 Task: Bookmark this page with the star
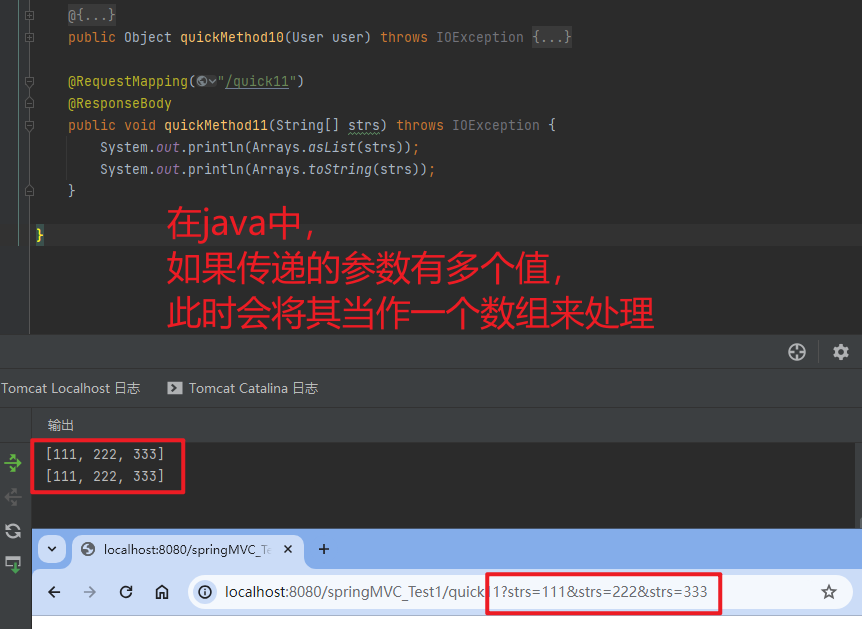(828, 592)
